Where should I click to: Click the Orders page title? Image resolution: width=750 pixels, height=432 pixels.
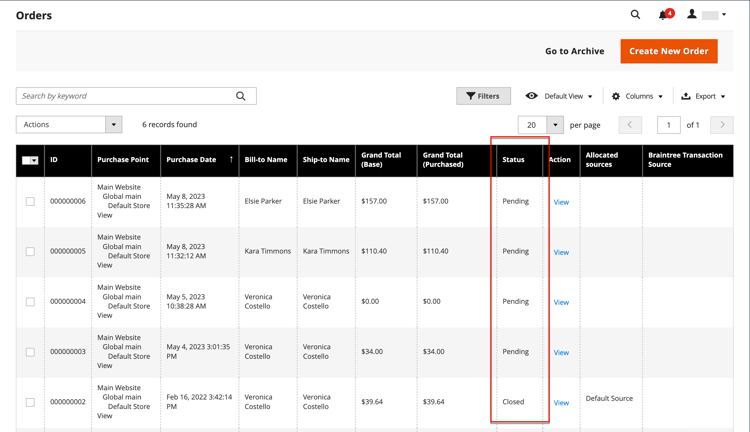coord(34,15)
